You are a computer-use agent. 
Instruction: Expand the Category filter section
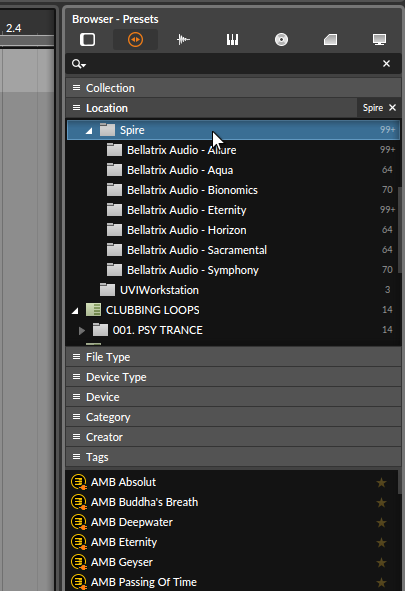234,417
